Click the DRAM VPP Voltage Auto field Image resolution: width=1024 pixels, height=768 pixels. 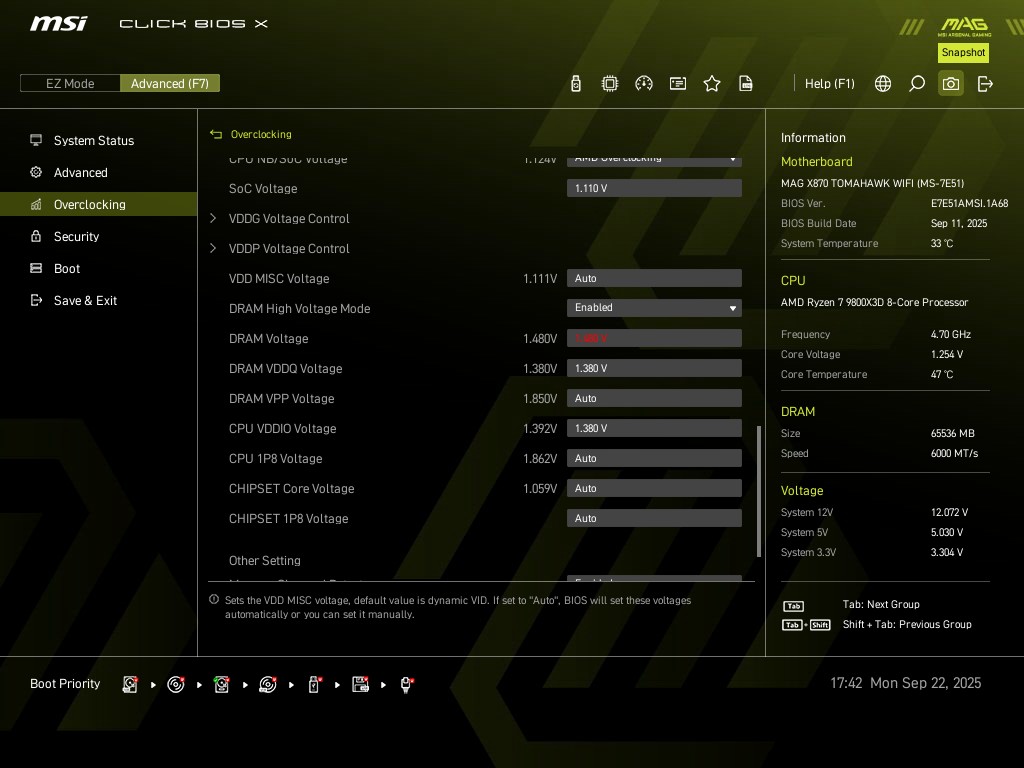(x=654, y=398)
